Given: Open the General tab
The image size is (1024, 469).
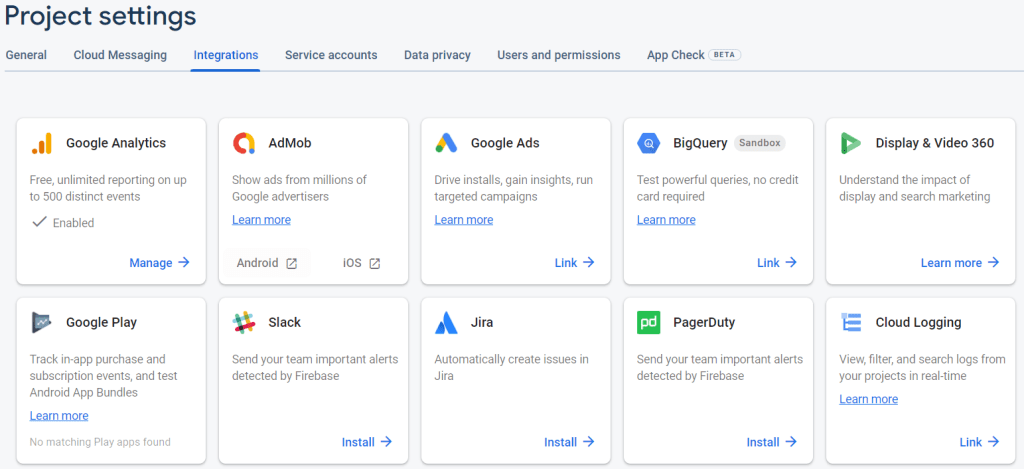Looking at the screenshot, I should click(x=26, y=55).
